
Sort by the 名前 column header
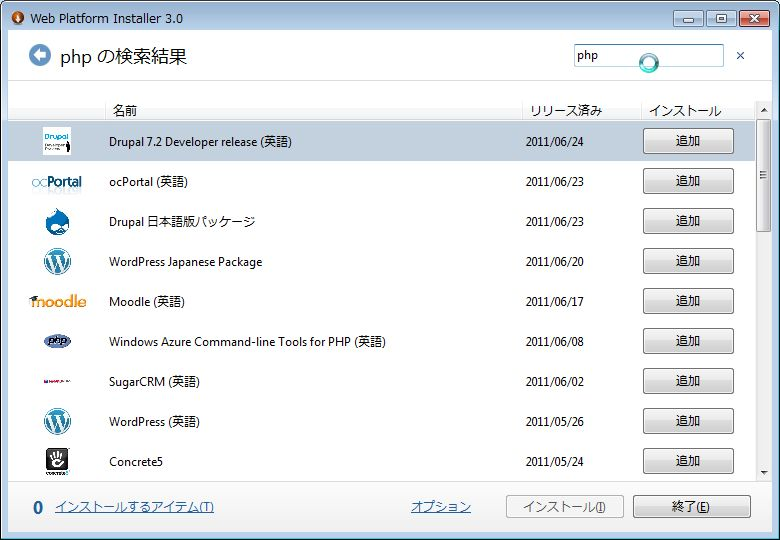(x=125, y=110)
